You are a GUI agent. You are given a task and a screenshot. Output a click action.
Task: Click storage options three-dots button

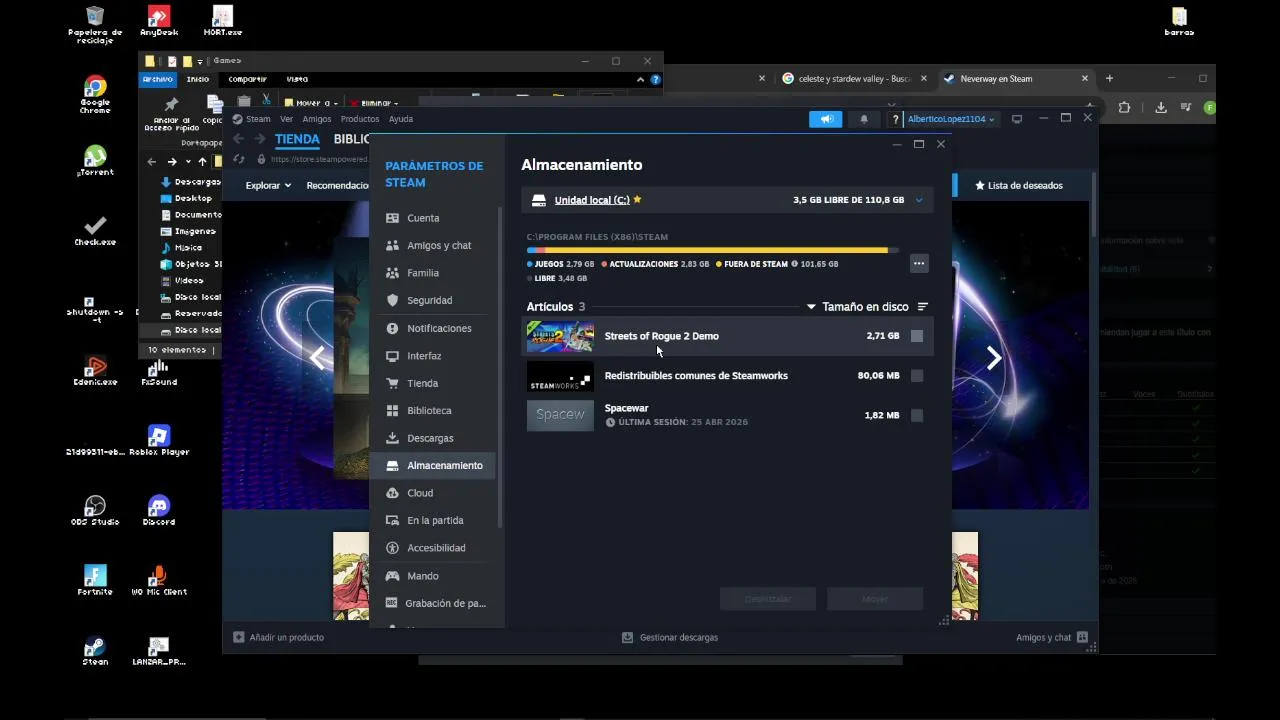point(919,264)
